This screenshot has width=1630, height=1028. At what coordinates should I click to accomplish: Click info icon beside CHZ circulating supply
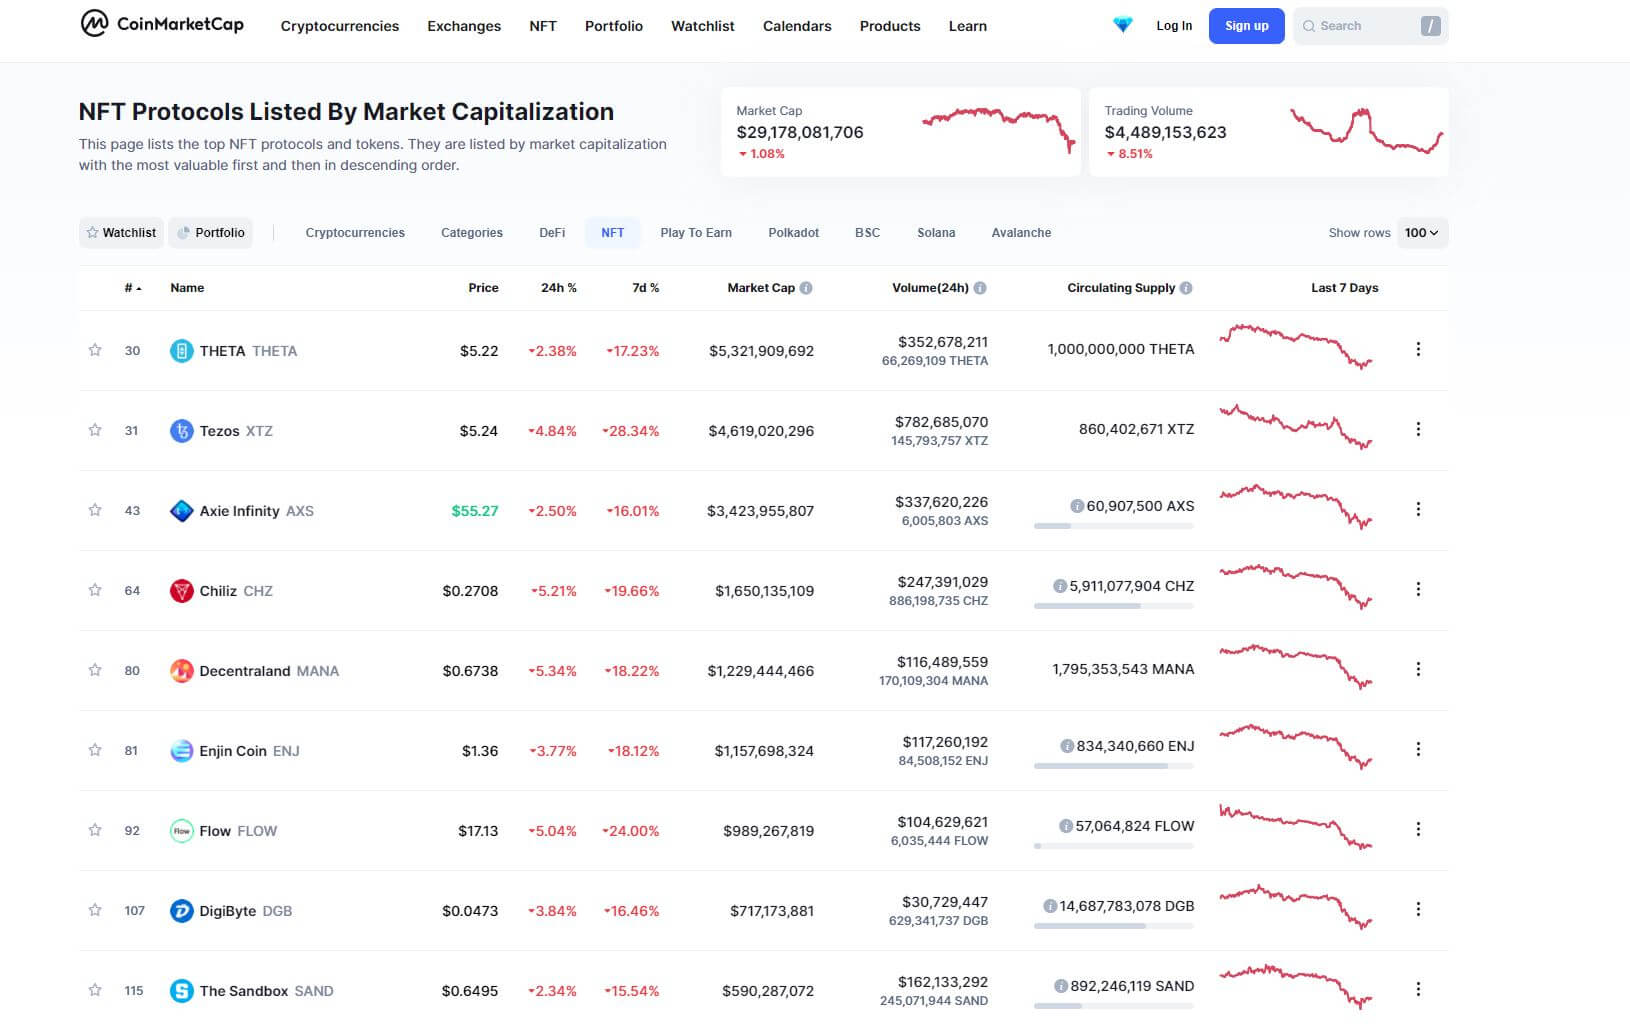point(1060,586)
